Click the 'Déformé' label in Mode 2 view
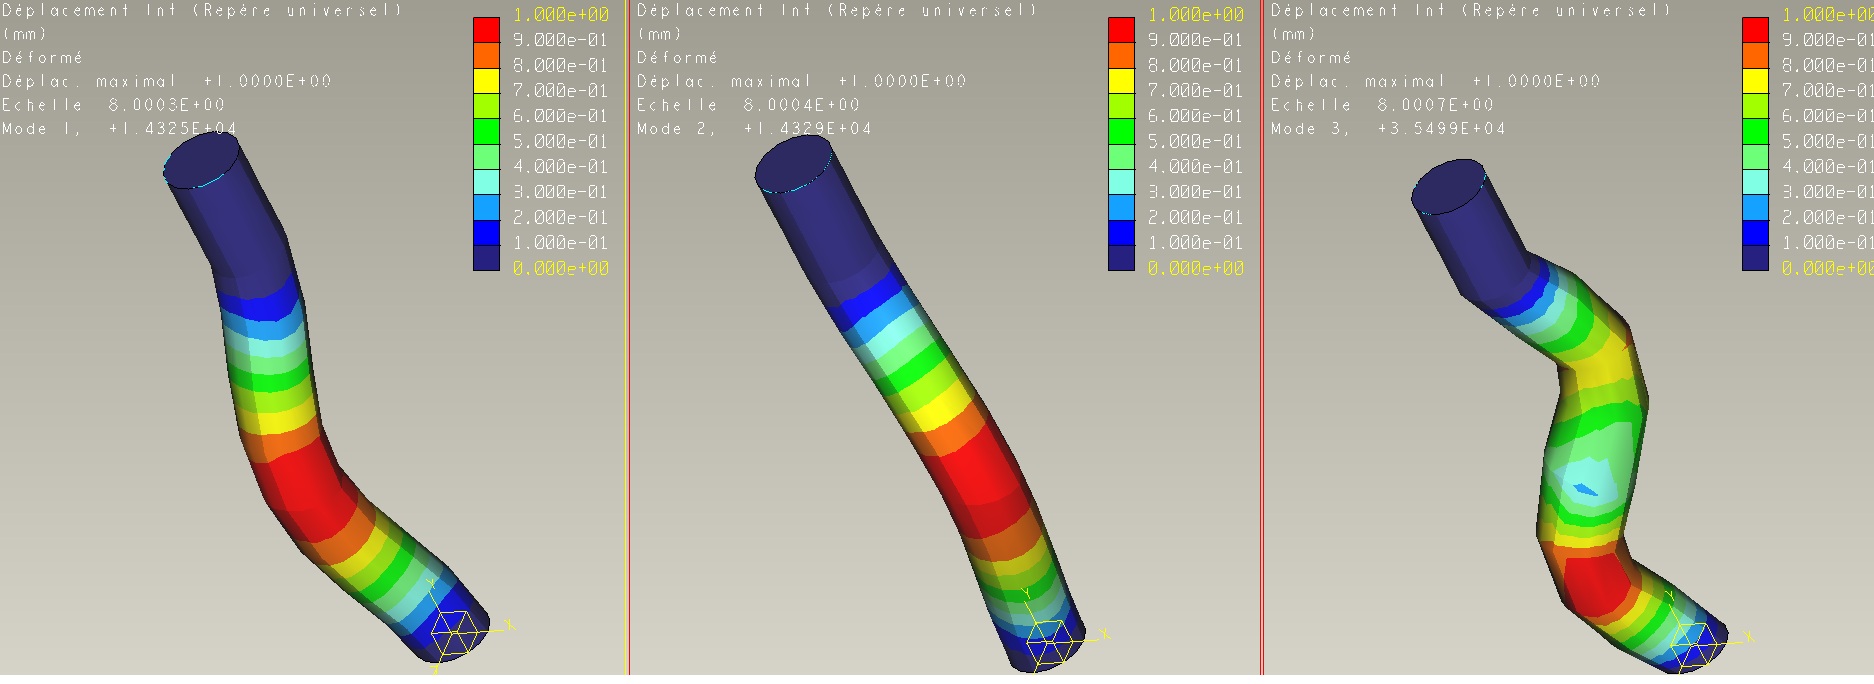The width and height of the screenshot is (1874, 684). point(677,58)
